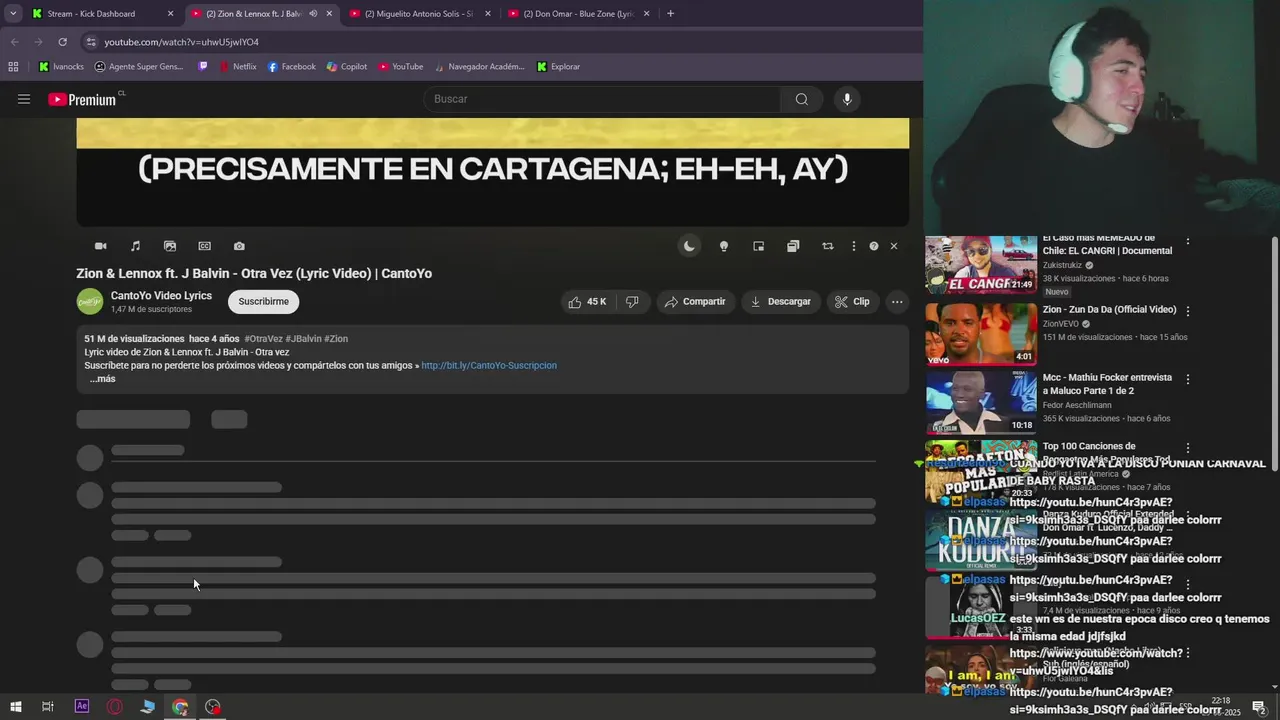Image resolution: width=1280 pixels, height=720 pixels.
Task: Open the Facebook bookmark
Action: [x=292, y=67]
